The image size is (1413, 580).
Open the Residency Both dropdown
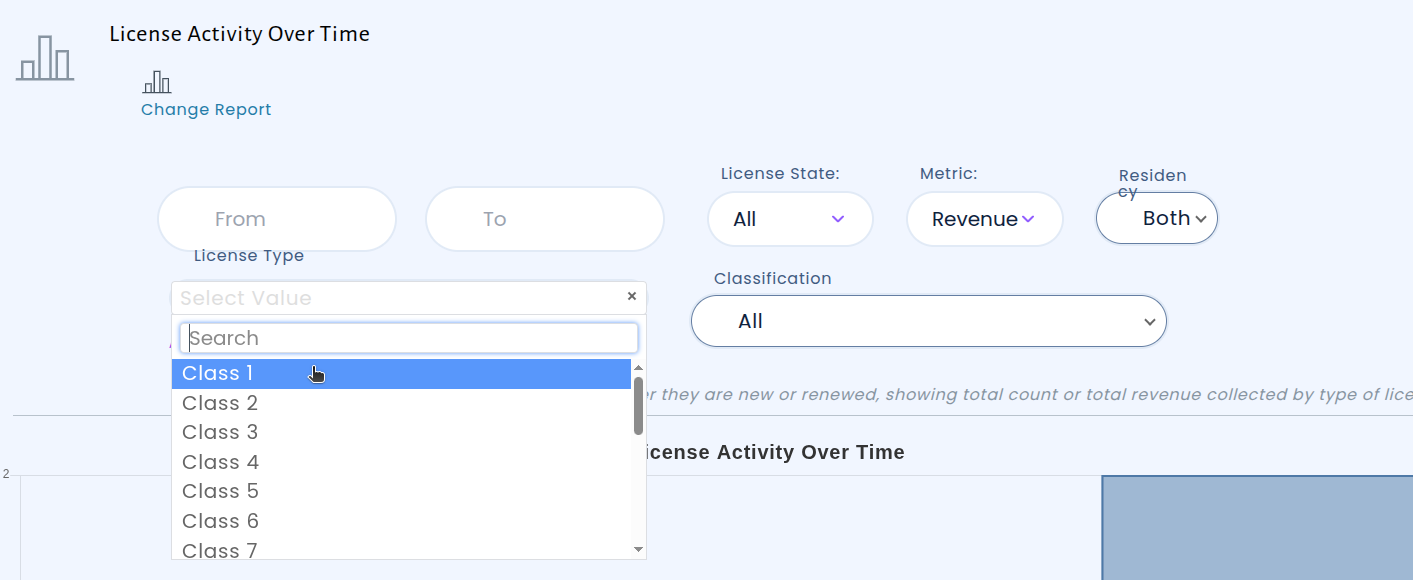click(x=1157, y=218)
